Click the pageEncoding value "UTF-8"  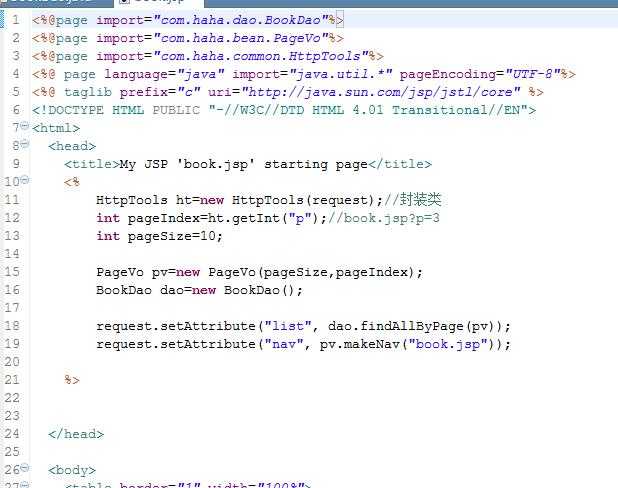533,74
